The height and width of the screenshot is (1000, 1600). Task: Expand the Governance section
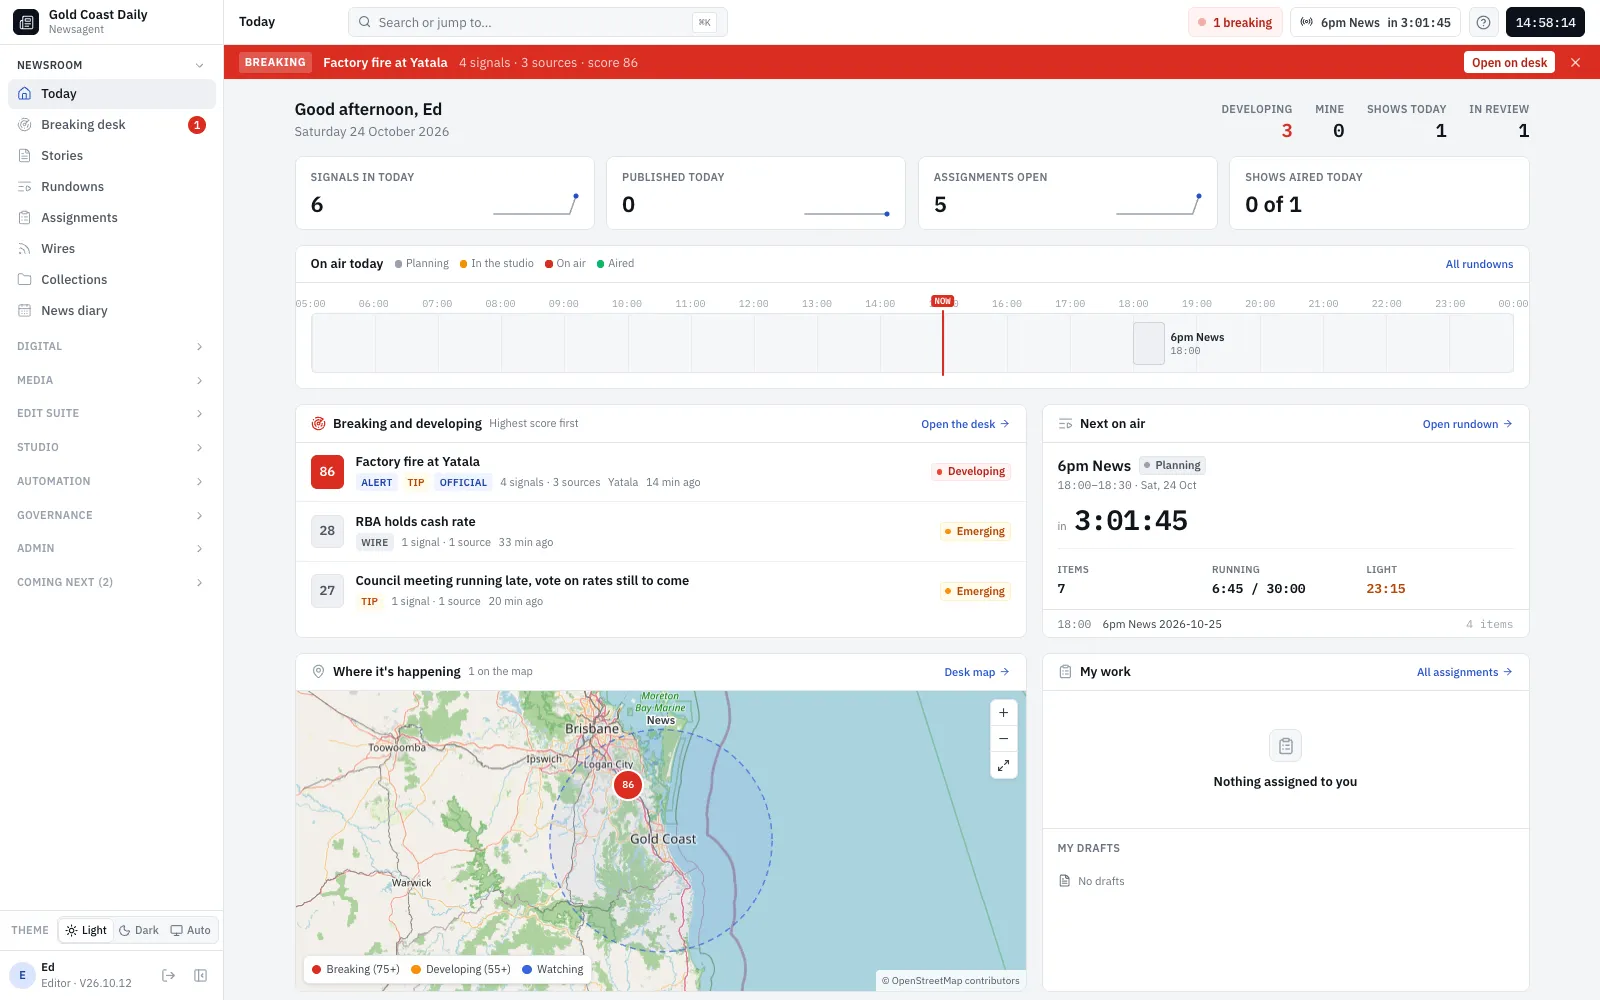112,515
